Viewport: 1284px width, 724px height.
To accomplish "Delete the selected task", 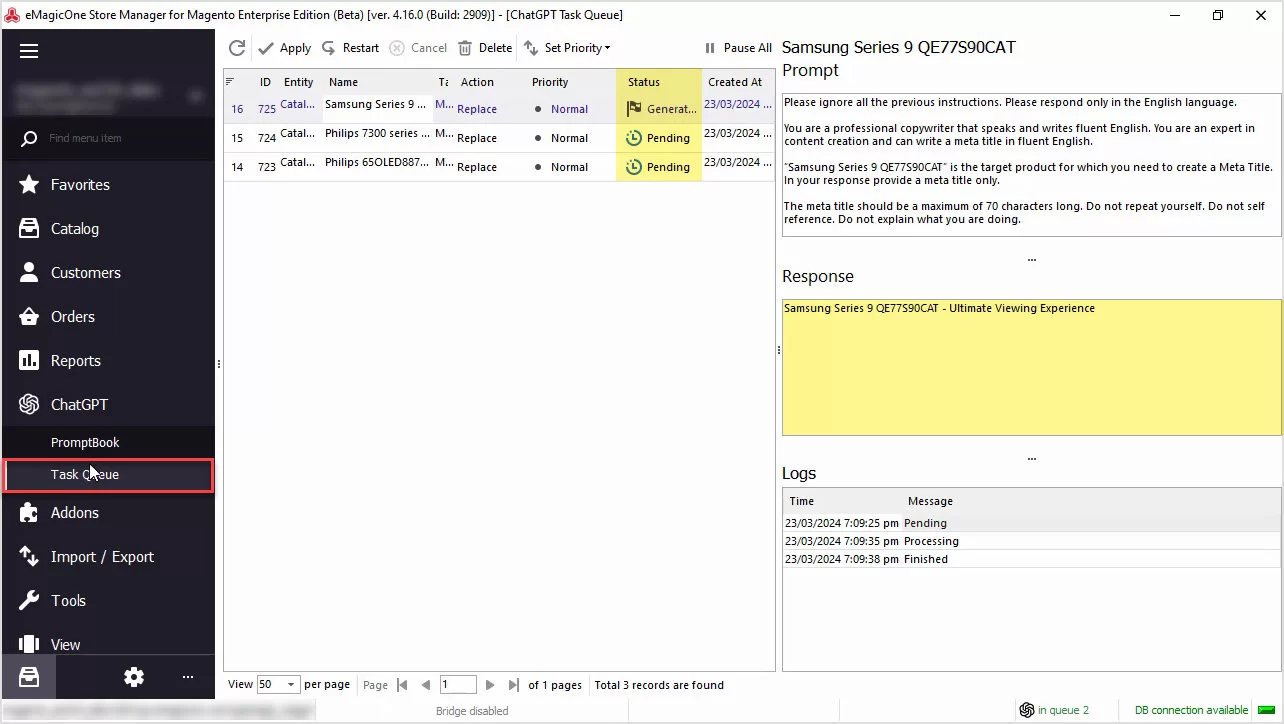I will coord(485,48).
